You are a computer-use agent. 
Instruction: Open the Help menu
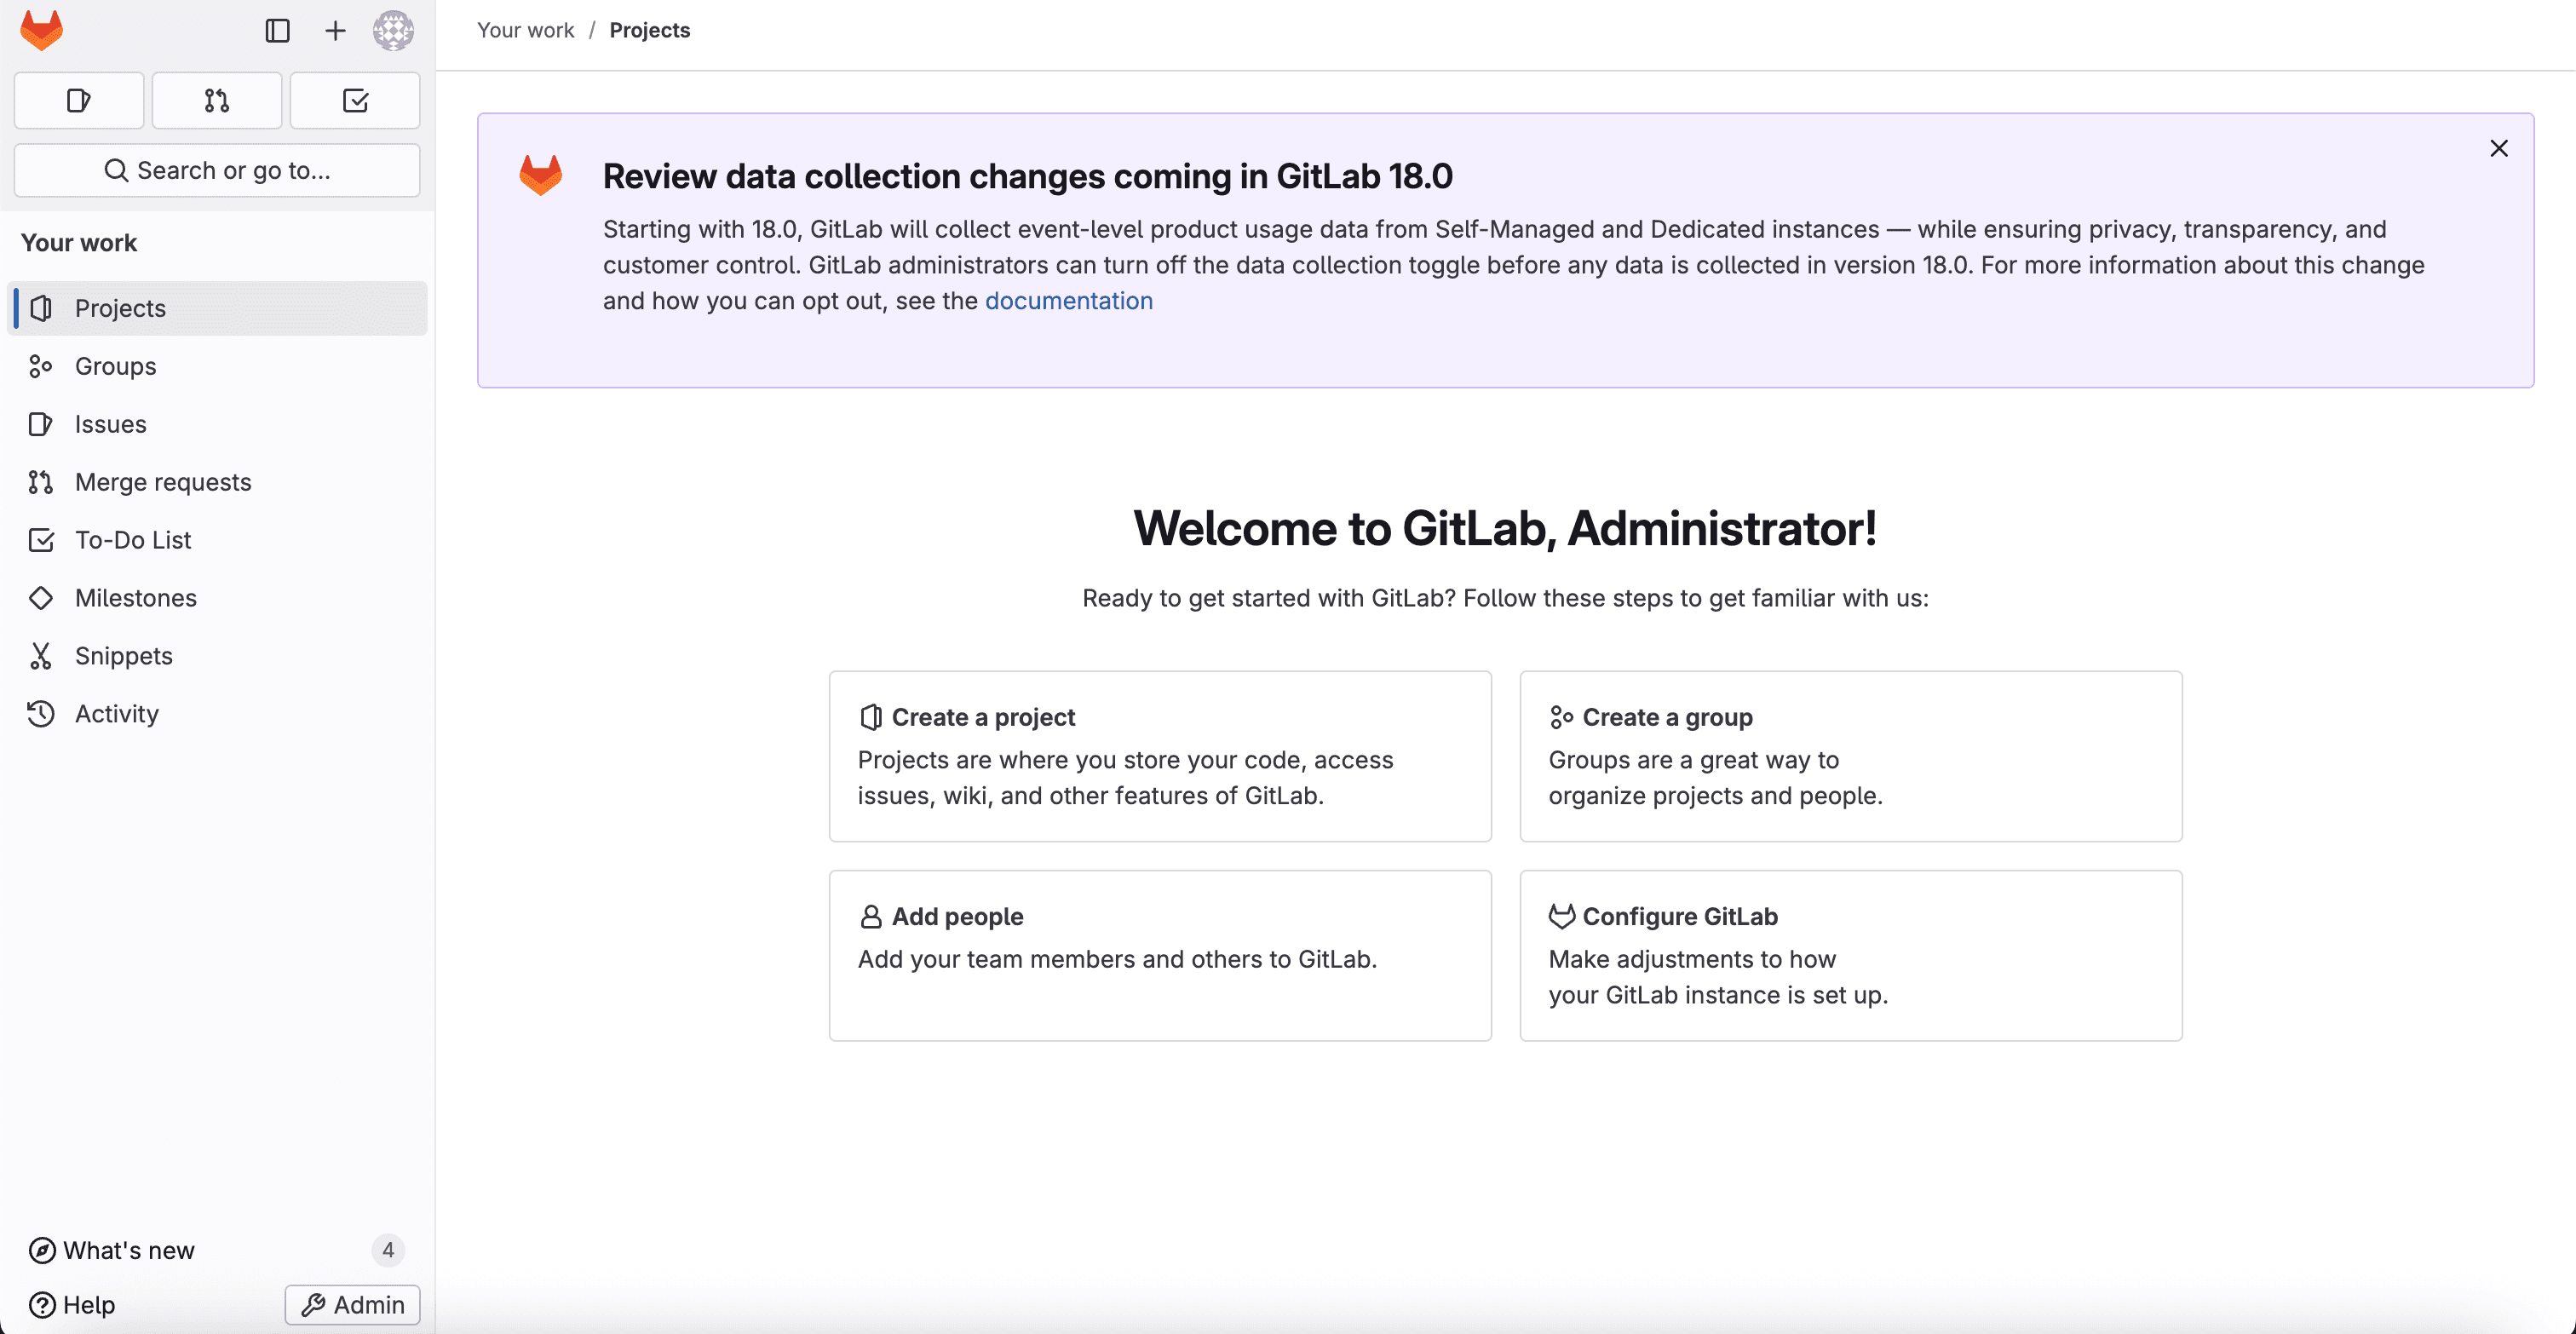pos(72,1305)
